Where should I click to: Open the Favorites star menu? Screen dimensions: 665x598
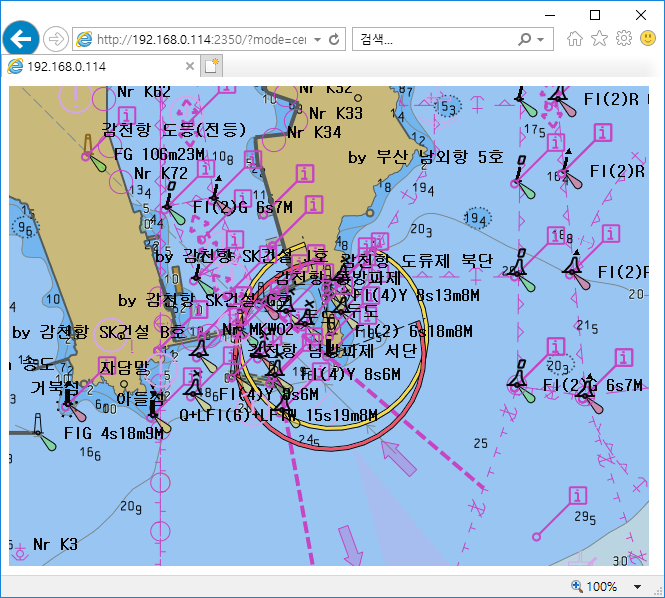click(x=599, y=39)
